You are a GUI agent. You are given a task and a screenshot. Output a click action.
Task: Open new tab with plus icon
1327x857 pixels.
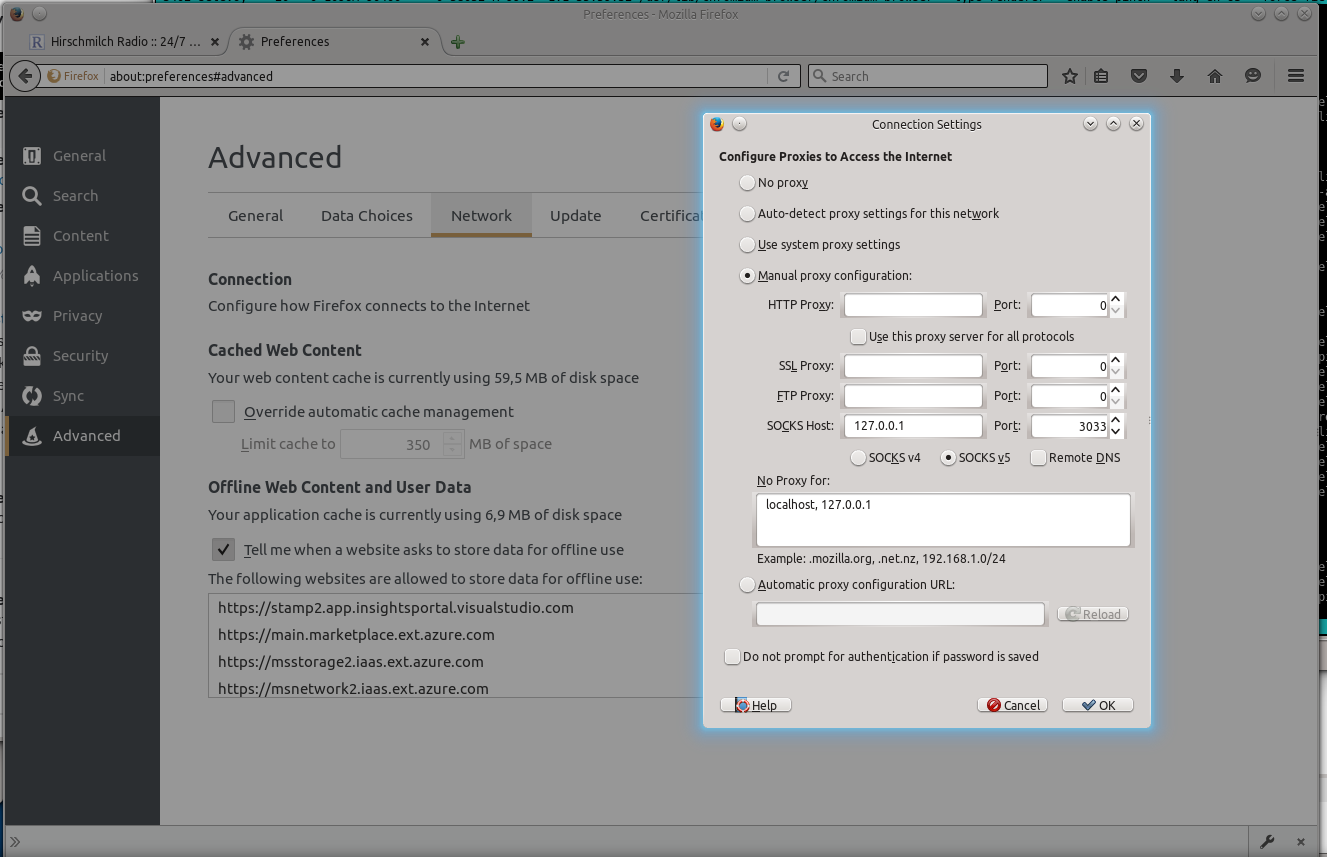click(457, 42)
